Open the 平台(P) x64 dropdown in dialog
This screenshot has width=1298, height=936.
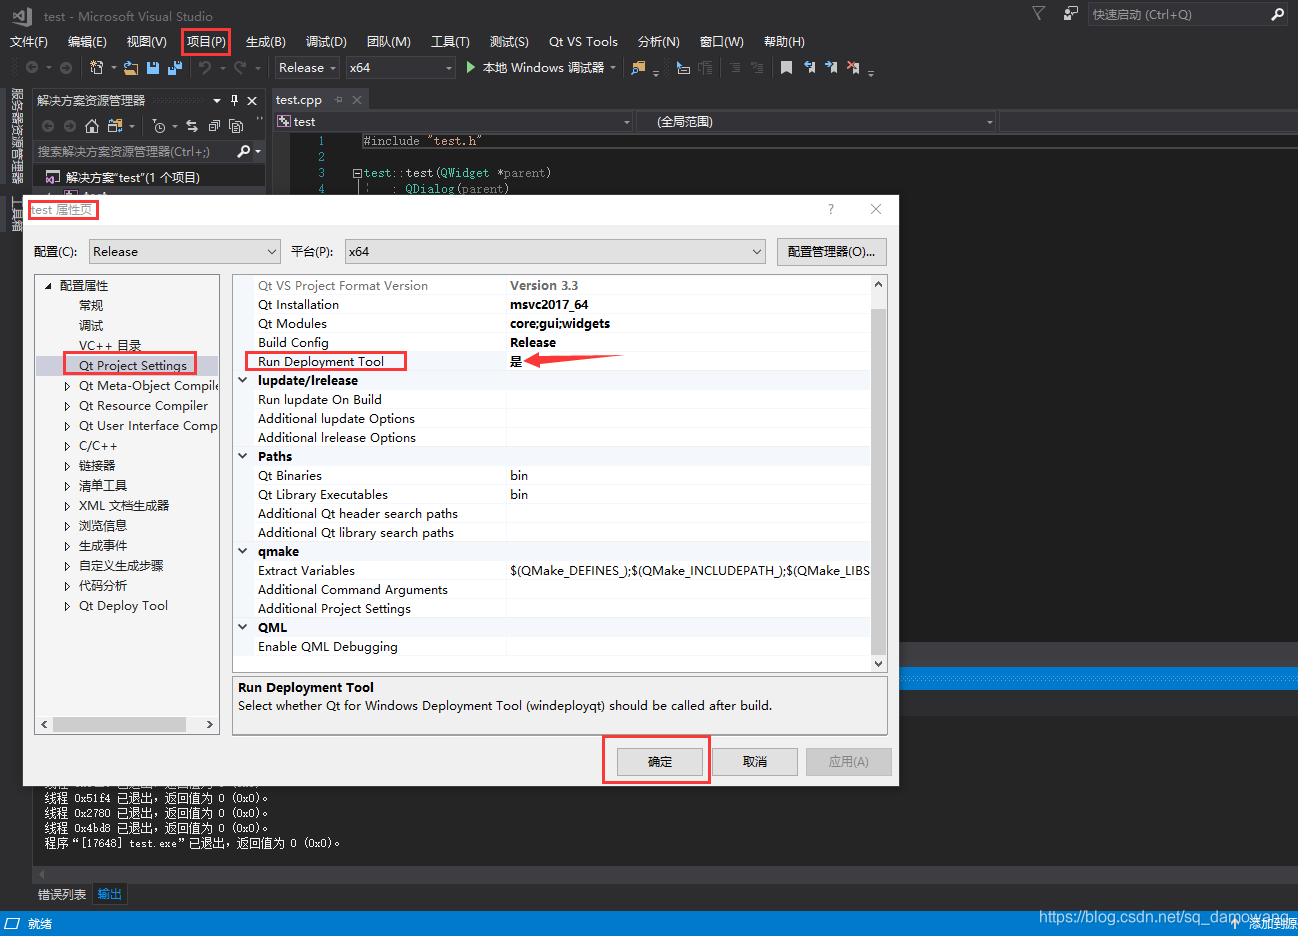tap(556, 252)
